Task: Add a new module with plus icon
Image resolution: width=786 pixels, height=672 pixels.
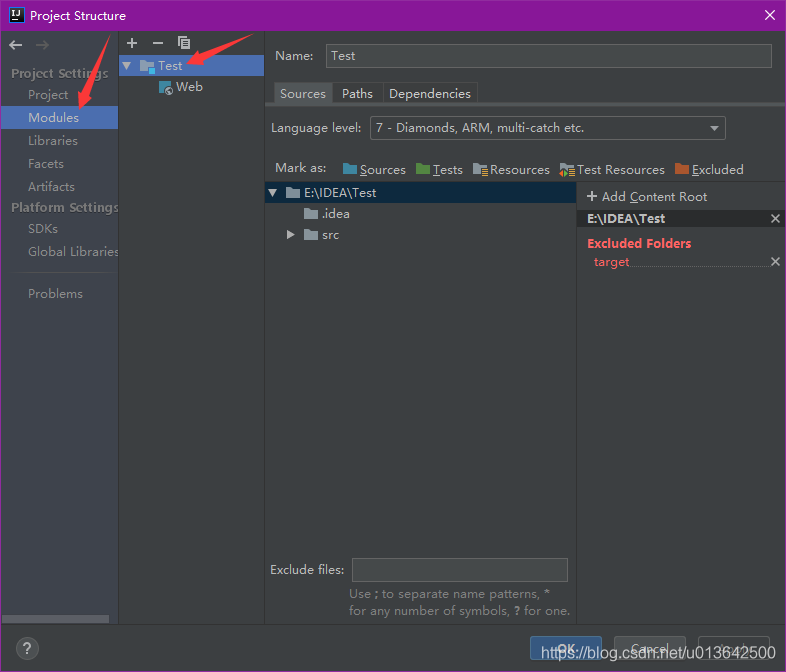Action: [x=132, y=43]
